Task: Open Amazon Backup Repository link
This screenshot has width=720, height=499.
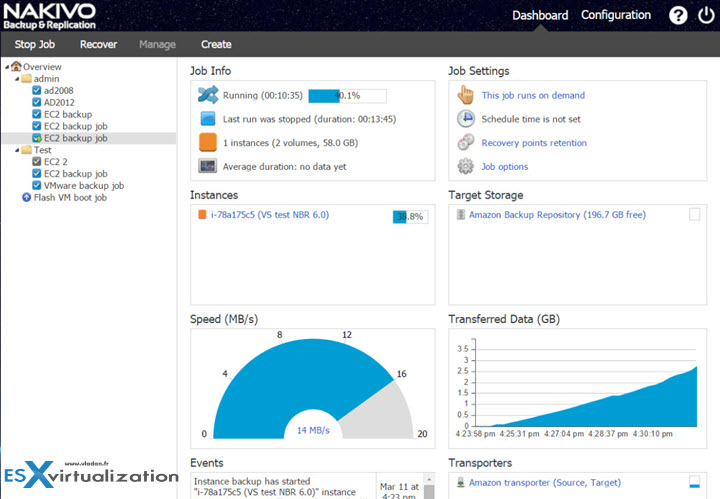Action: [557, 214]
